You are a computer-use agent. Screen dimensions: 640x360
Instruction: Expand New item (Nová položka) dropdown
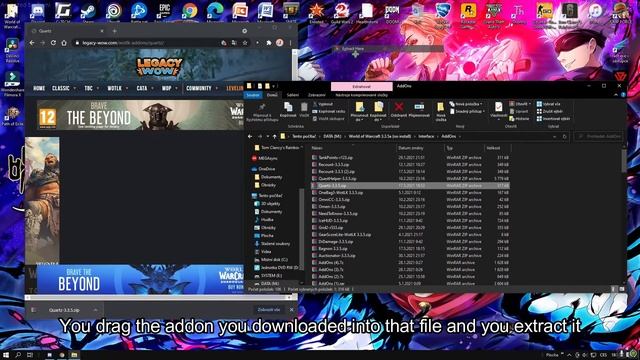click(x=466, y=104)
